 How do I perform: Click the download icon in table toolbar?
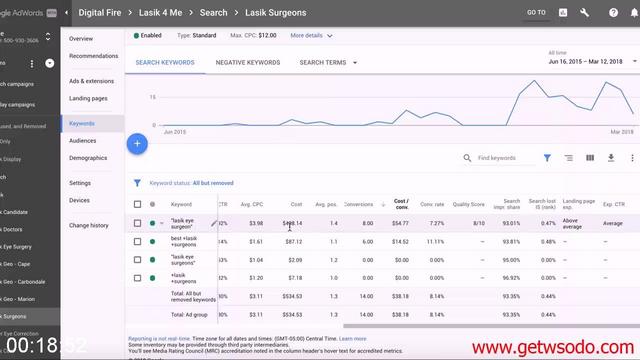[611, 158]
